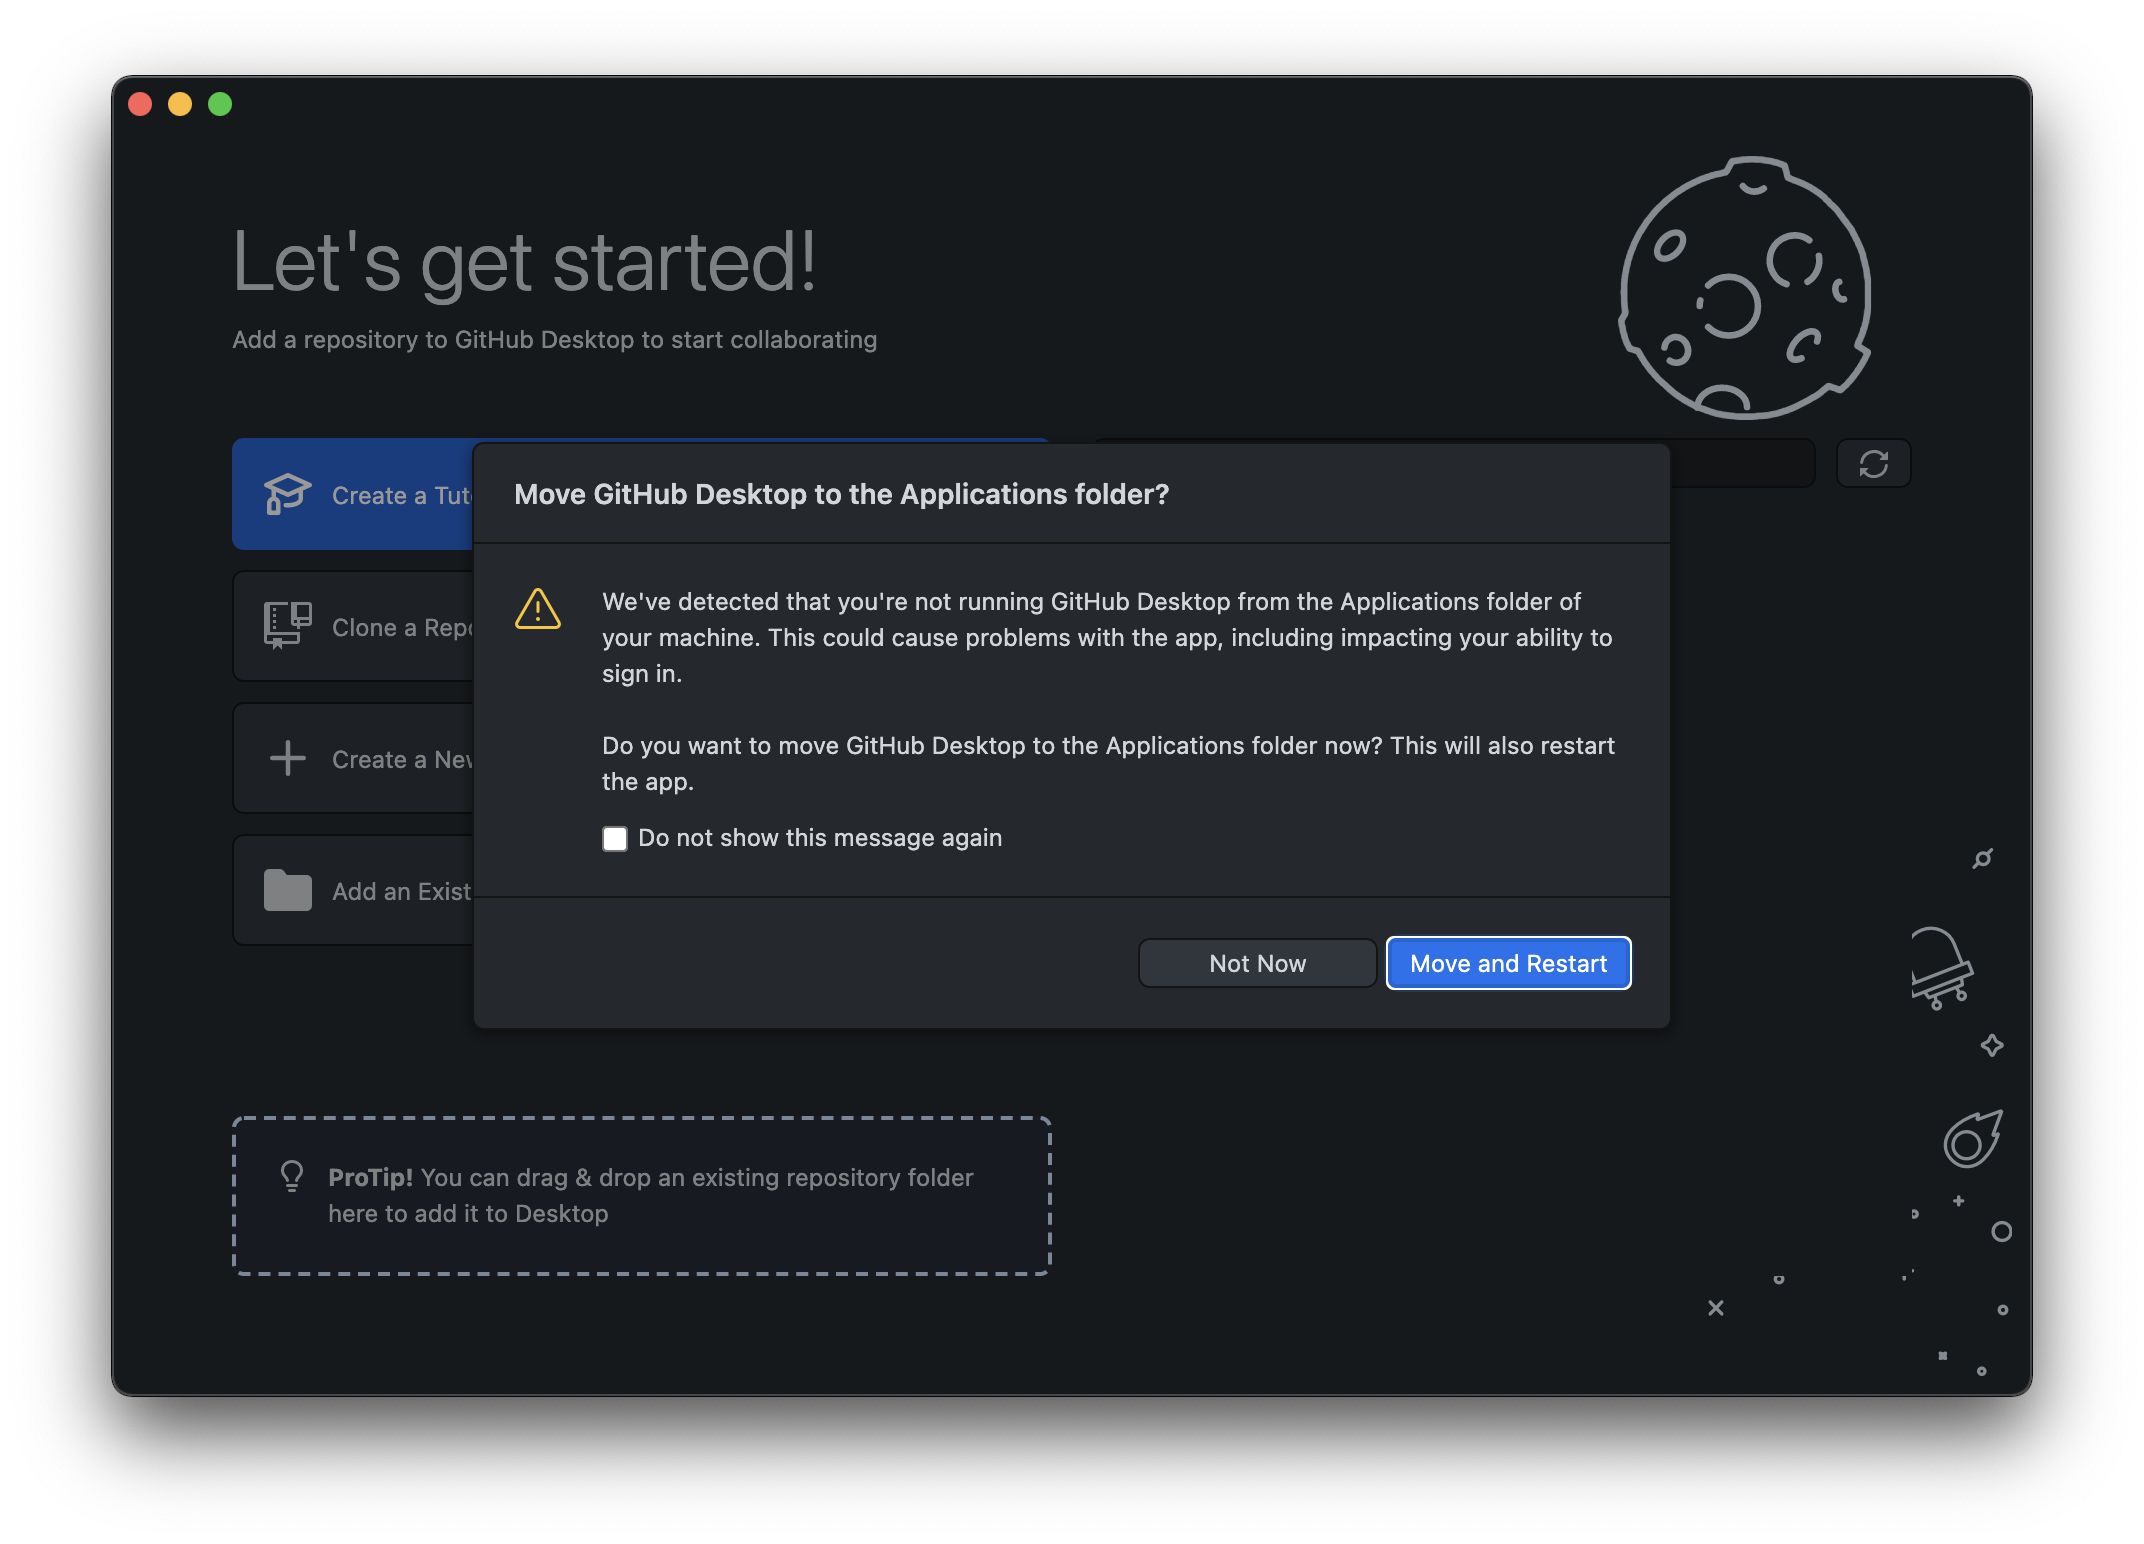
Task: Click the Let's get started! heading
Action: pos(524,262)
